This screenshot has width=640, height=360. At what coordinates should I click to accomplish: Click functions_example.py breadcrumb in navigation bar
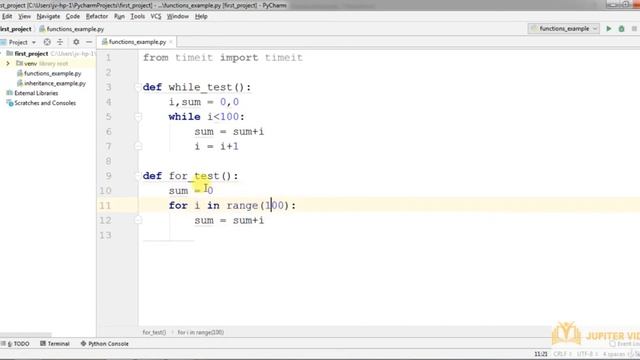coord(72,29)
